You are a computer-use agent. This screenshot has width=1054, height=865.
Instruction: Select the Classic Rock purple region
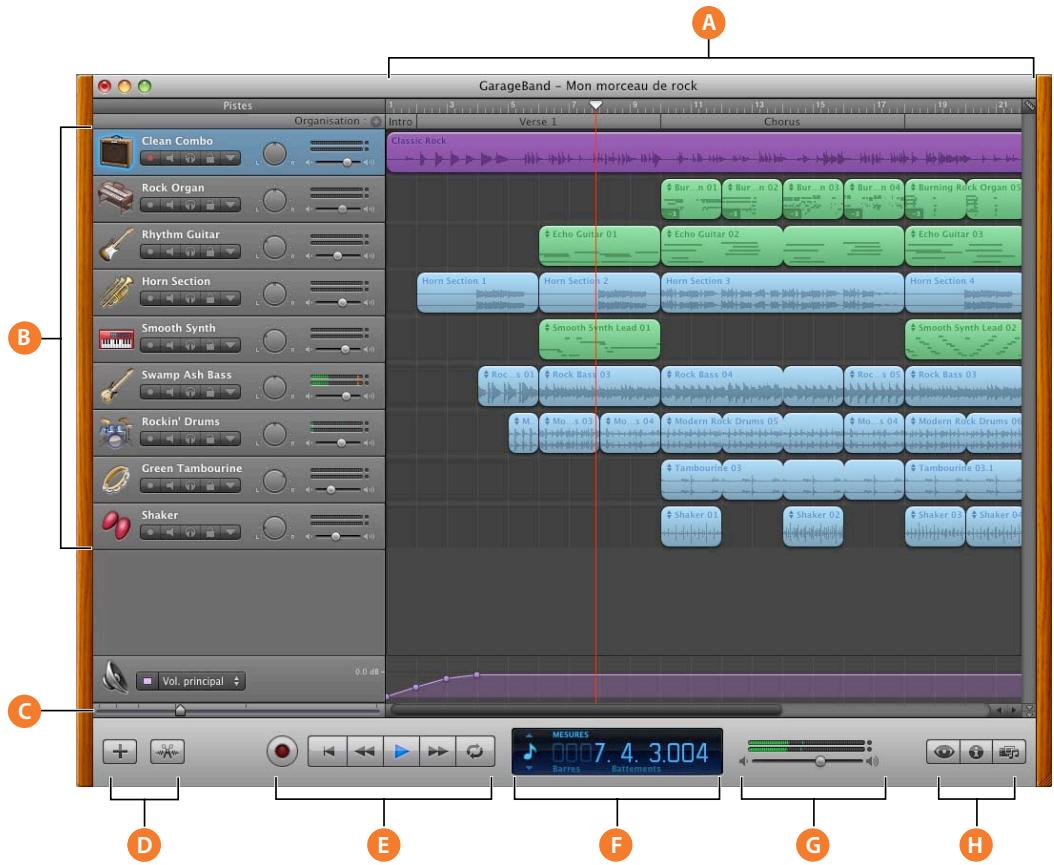[x=704, y=153]
